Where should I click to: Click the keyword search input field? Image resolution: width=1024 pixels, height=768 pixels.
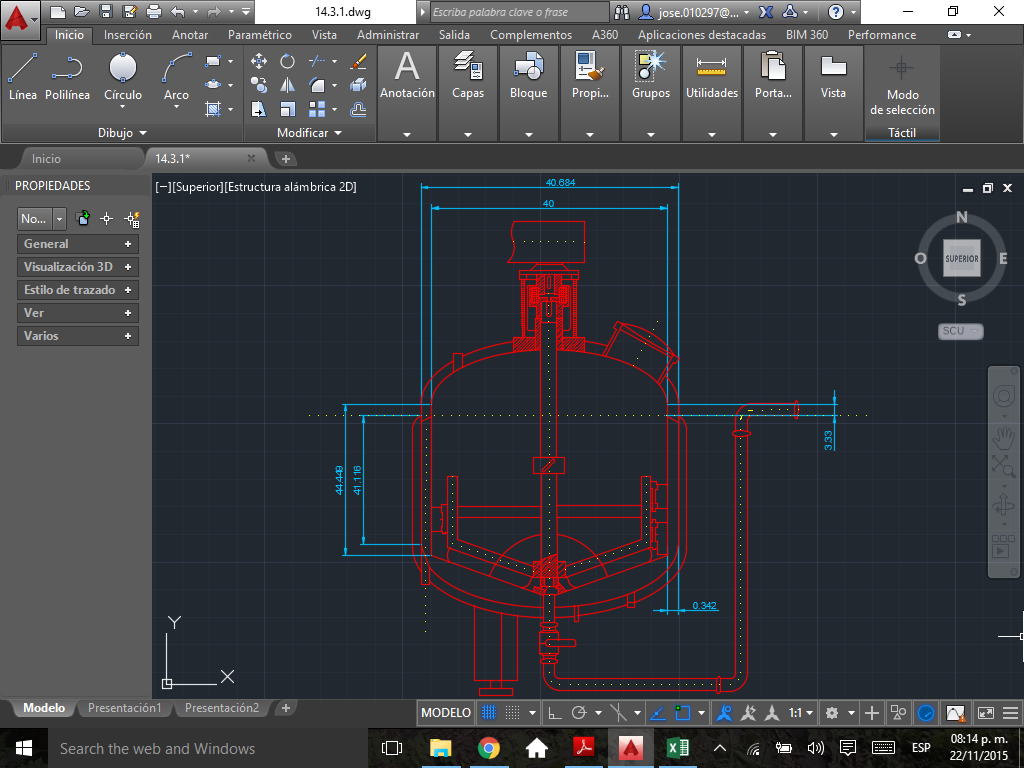tap(519, 12)
